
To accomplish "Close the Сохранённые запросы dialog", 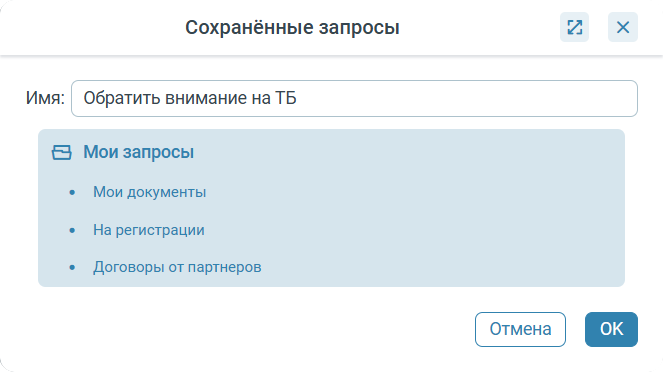I will (623, 27).
